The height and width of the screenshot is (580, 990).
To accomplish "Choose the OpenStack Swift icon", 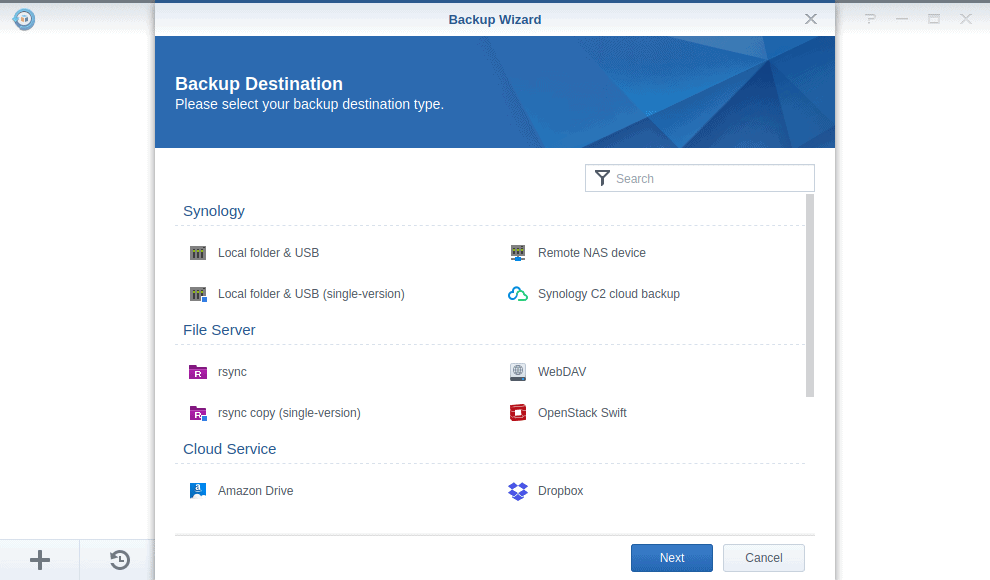I will [x=518, y=412].
